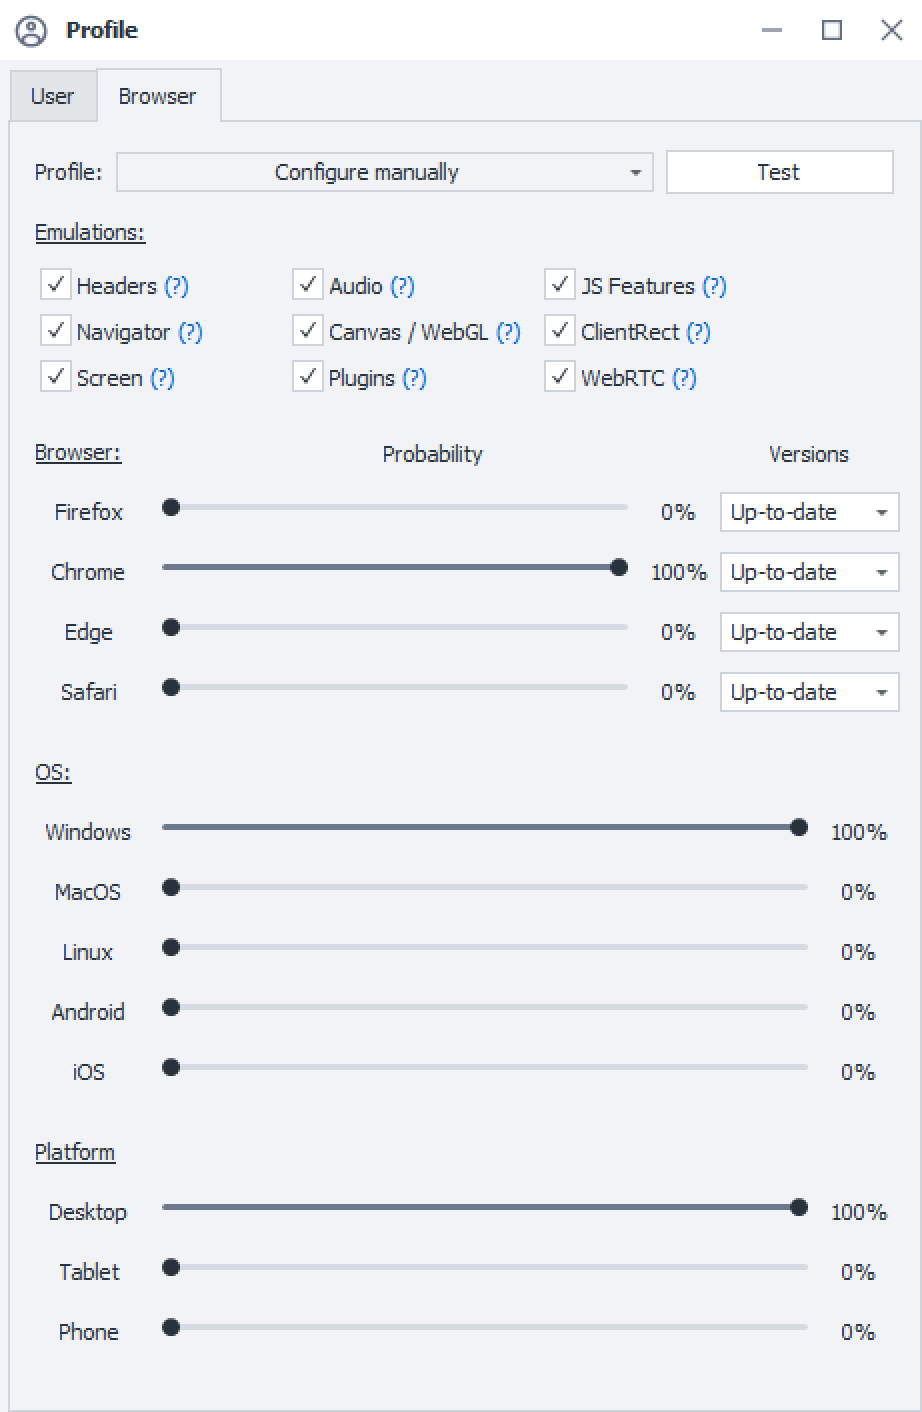Click the (?) help icon beside Plugins
The height and width of the screenshot is (1412, 922).
point(414,378)
